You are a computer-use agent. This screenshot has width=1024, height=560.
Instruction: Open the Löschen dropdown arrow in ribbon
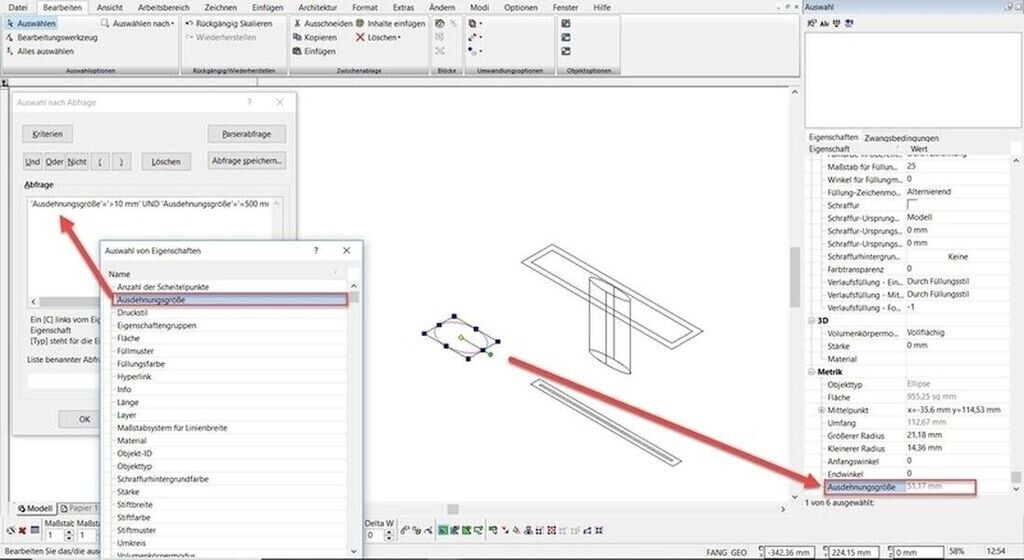[x=399, y=37]
